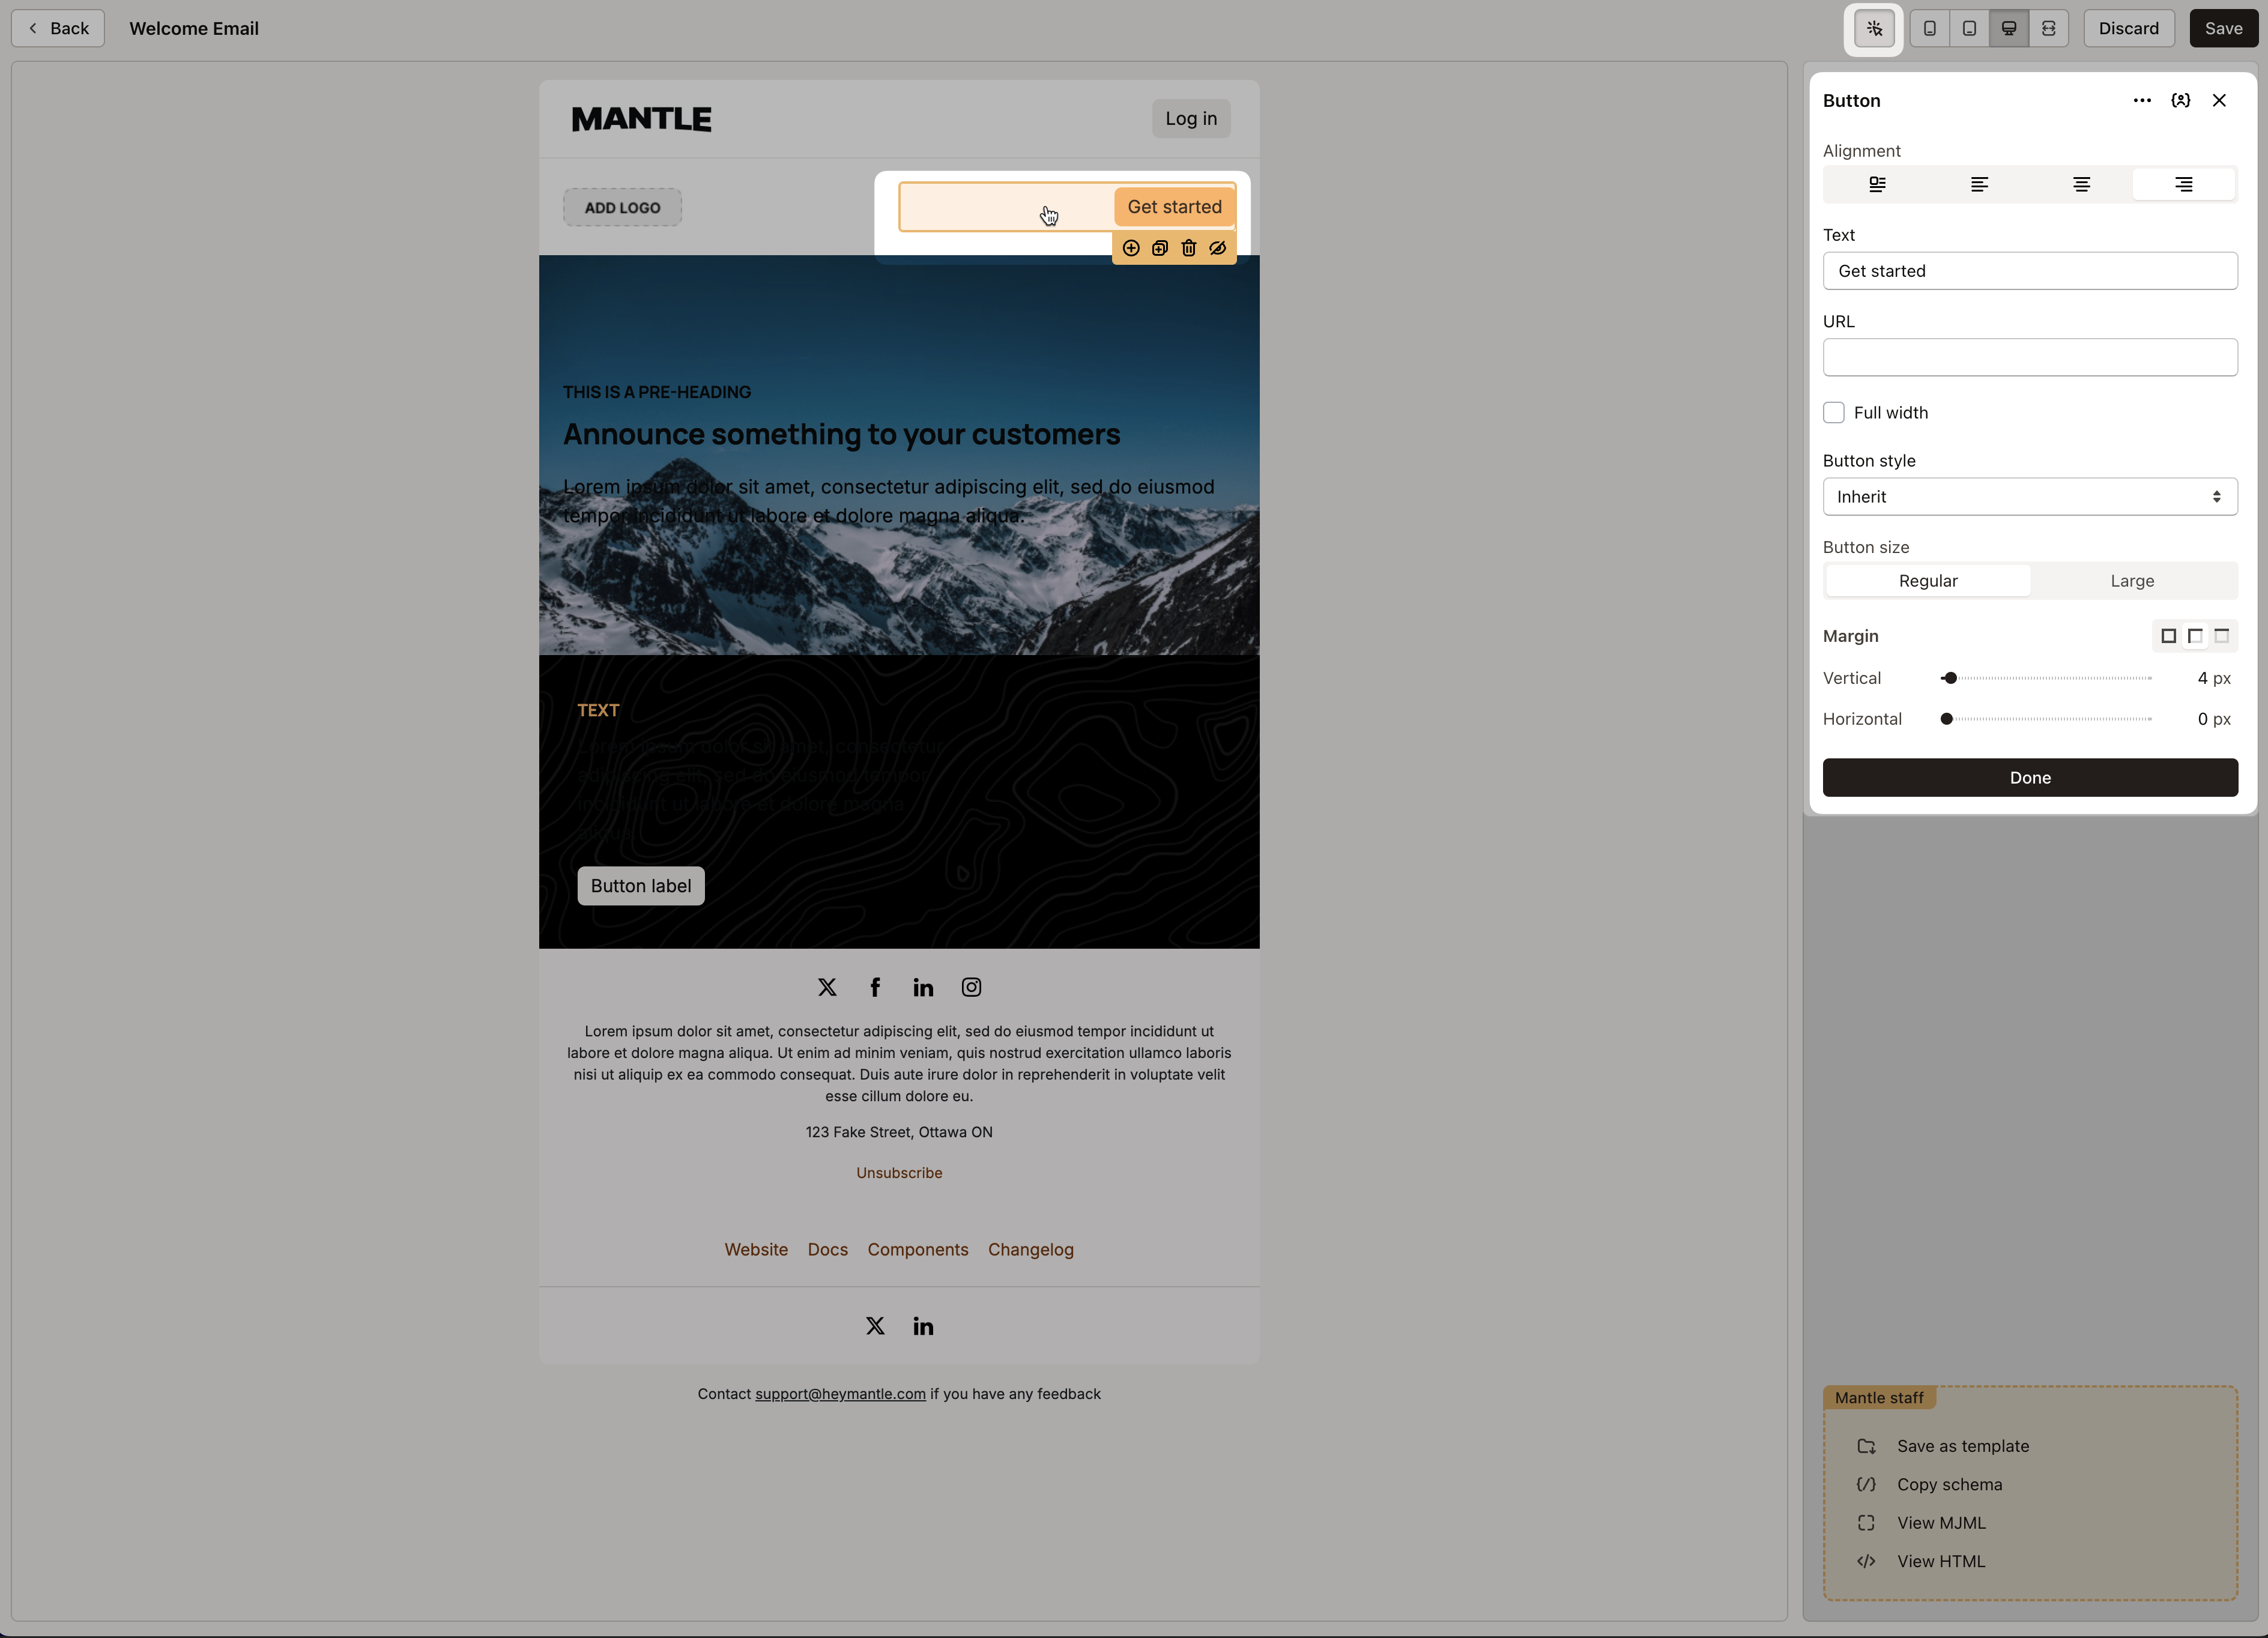Hide the selected button with the eye-off icon
This screenshot has height=1638, width=2268.
click(x=1217, y=248)
